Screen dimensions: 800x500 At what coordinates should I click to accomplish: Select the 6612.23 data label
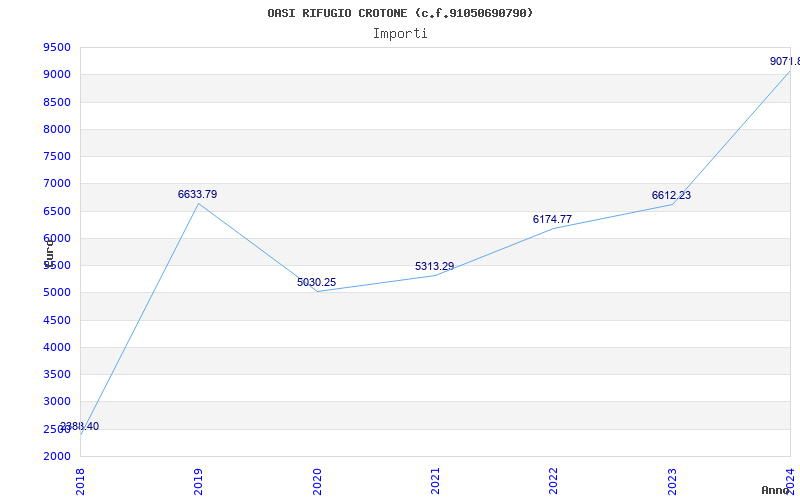pos(671,195)
